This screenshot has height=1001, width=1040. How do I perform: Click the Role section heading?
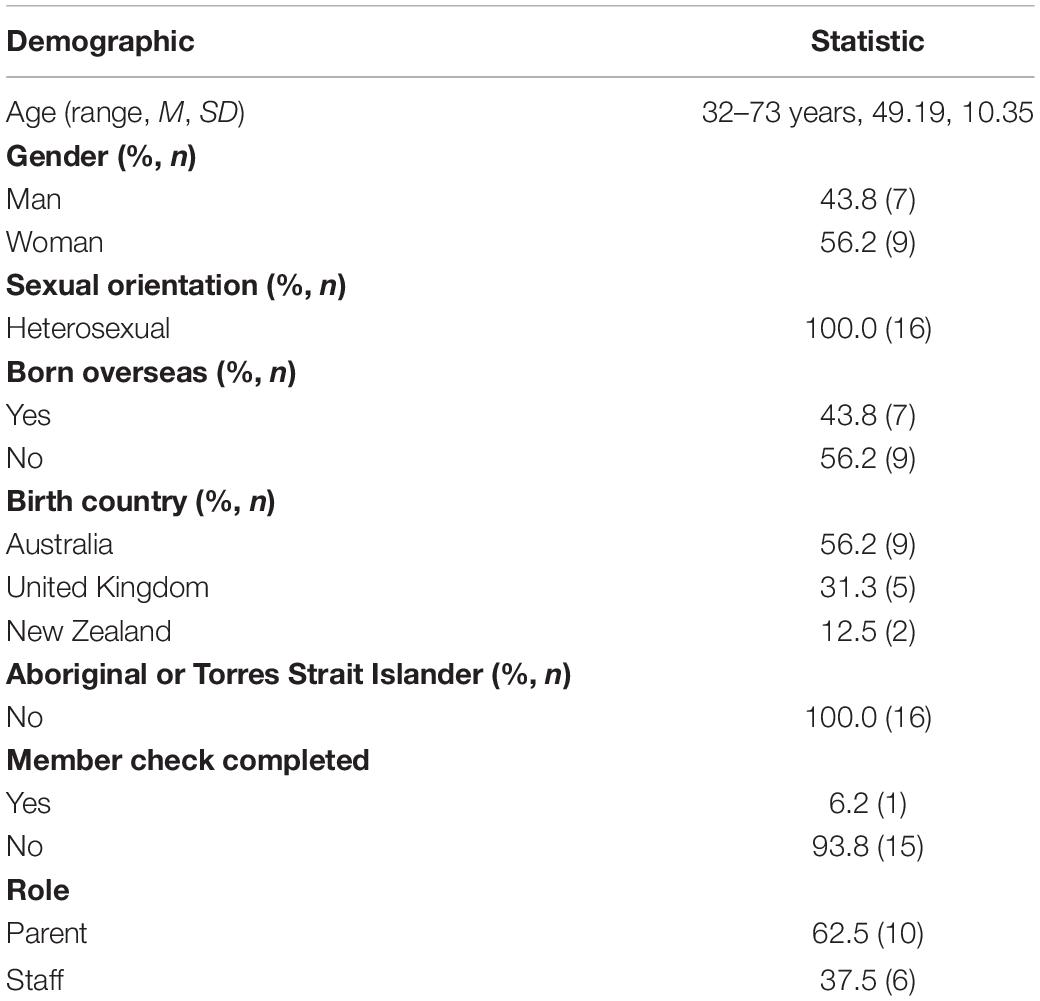(38, 890)
